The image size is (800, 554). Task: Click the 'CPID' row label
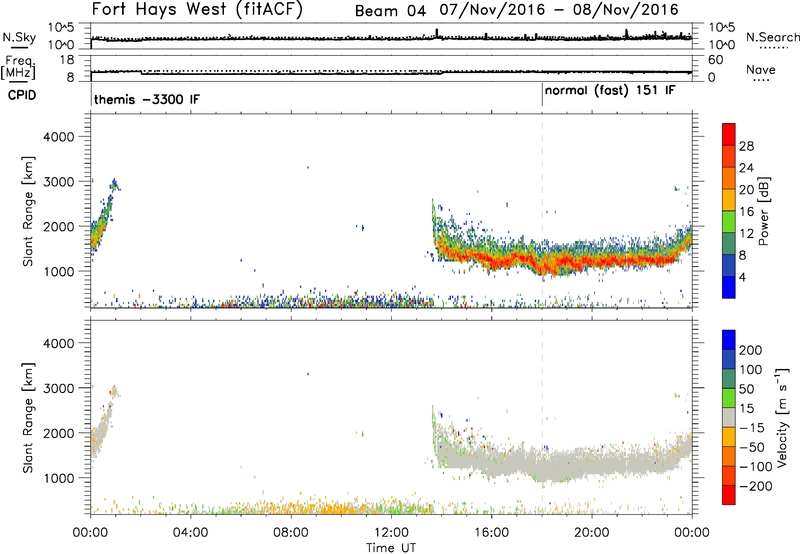coord(22,95)
